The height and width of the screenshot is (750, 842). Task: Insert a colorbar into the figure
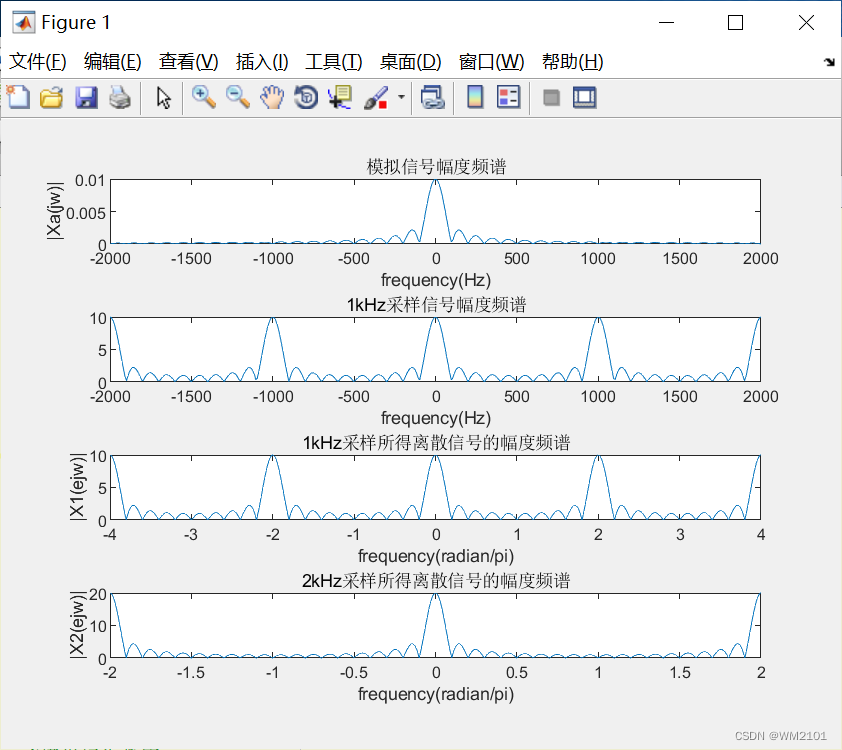tap(473, 97)
